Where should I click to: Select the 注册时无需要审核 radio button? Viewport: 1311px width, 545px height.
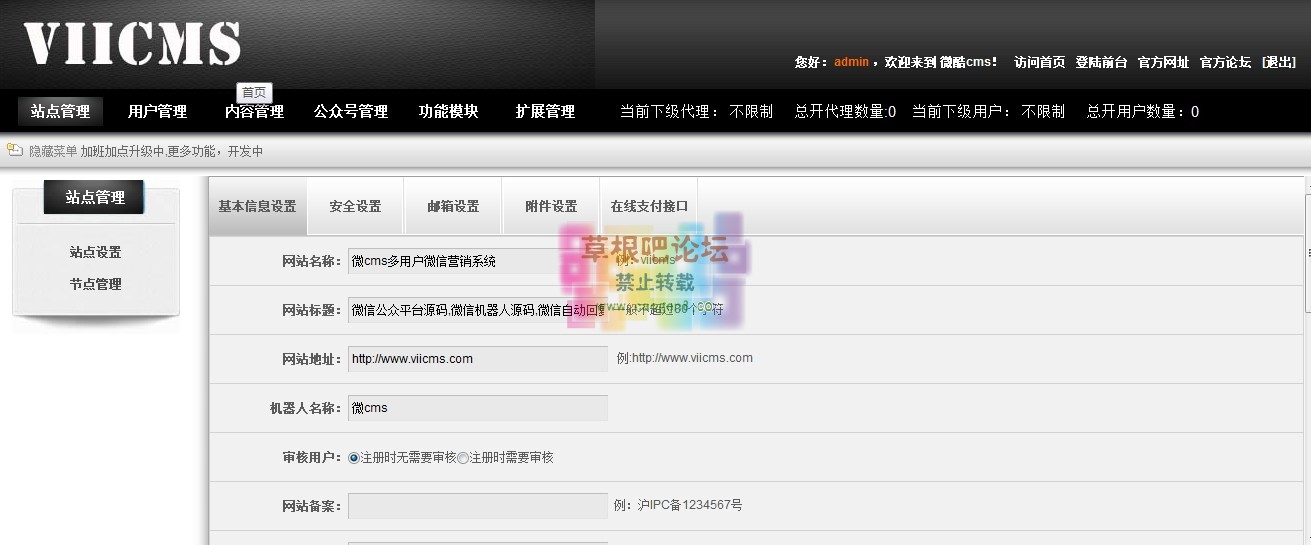354,458
